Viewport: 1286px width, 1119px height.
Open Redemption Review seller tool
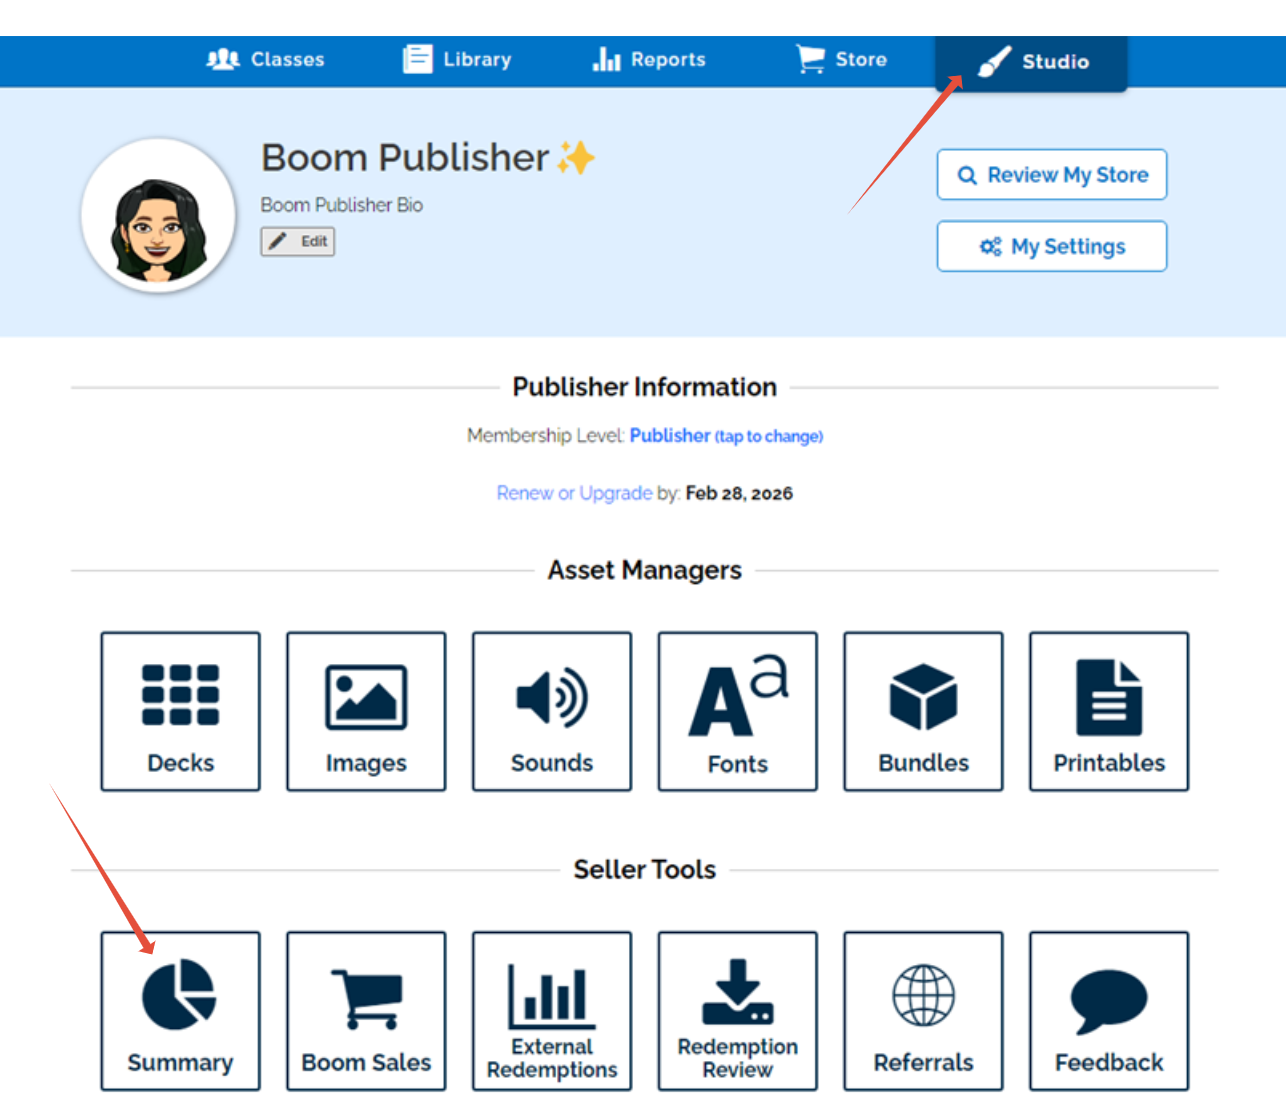(738, 1011)
